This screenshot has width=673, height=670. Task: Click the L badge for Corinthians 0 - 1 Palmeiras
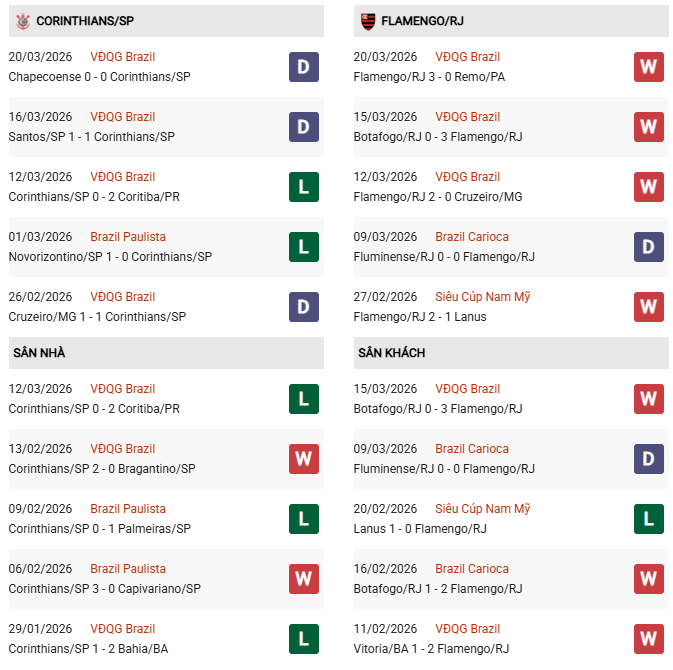coord(304,519)
